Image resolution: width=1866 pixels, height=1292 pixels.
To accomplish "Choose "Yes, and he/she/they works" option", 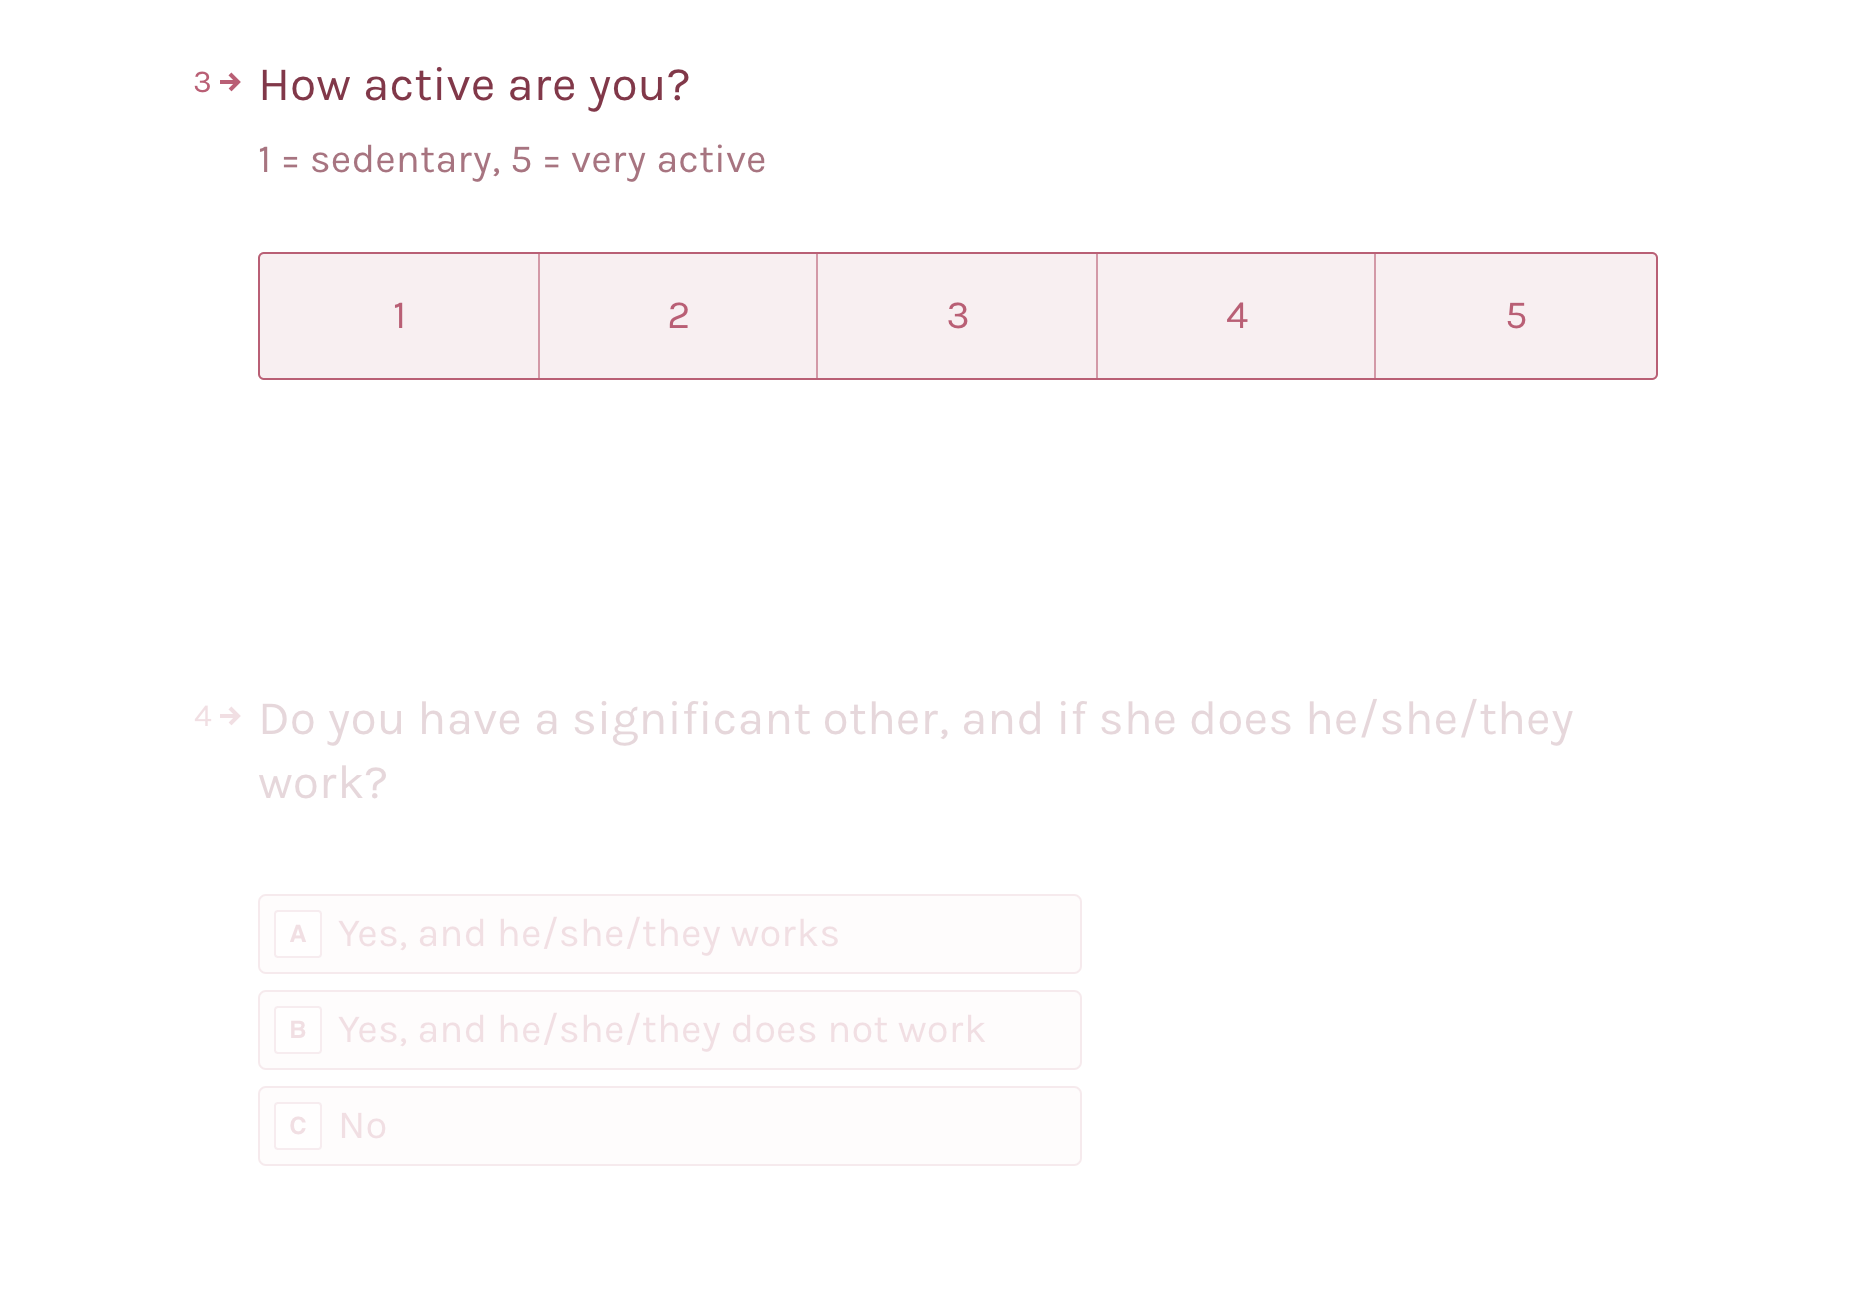I will click(669, 934).
